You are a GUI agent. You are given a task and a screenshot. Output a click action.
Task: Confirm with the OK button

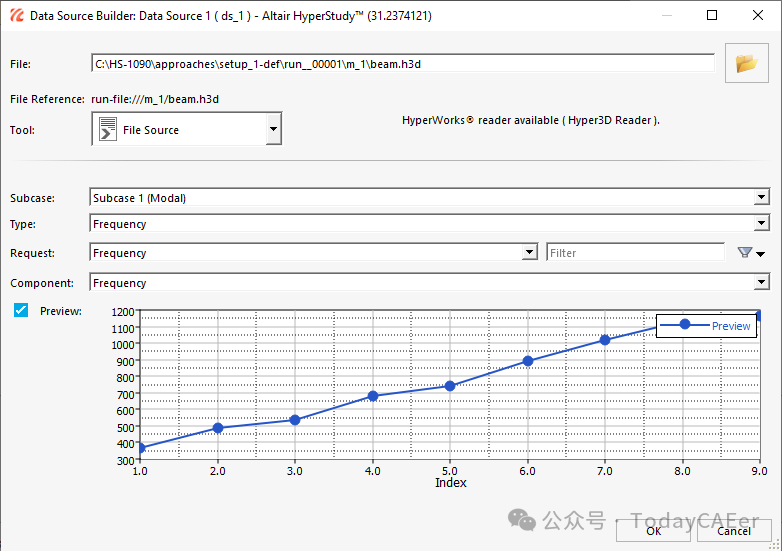(653, 531)
